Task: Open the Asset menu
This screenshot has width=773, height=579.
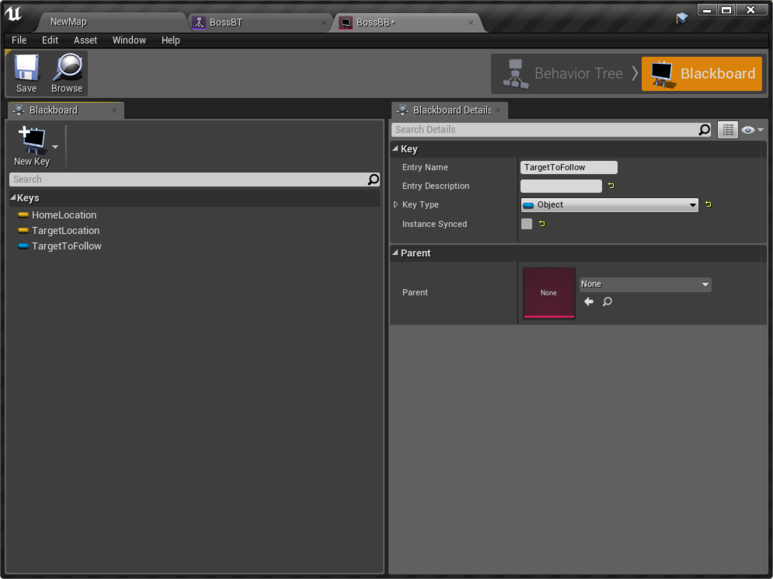Action: [x=85, y=40]
